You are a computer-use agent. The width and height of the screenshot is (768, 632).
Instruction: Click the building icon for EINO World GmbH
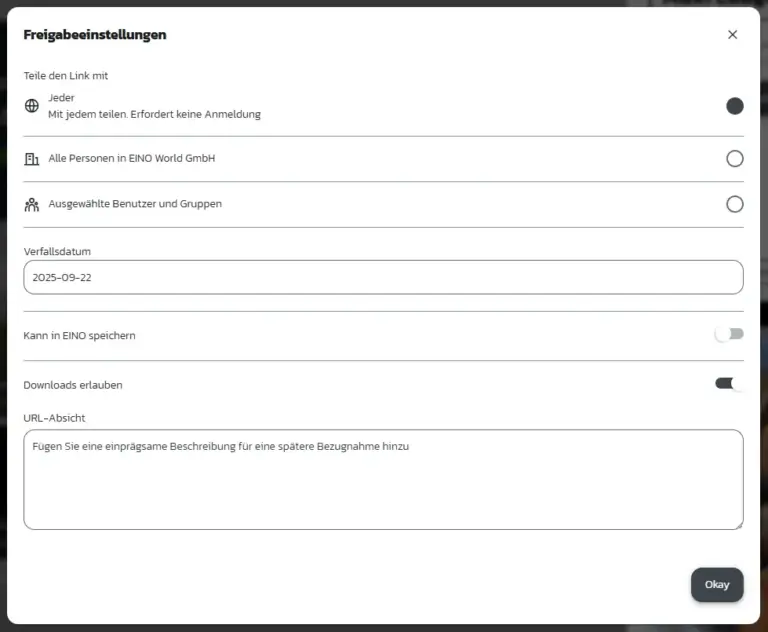click(32, 159)
